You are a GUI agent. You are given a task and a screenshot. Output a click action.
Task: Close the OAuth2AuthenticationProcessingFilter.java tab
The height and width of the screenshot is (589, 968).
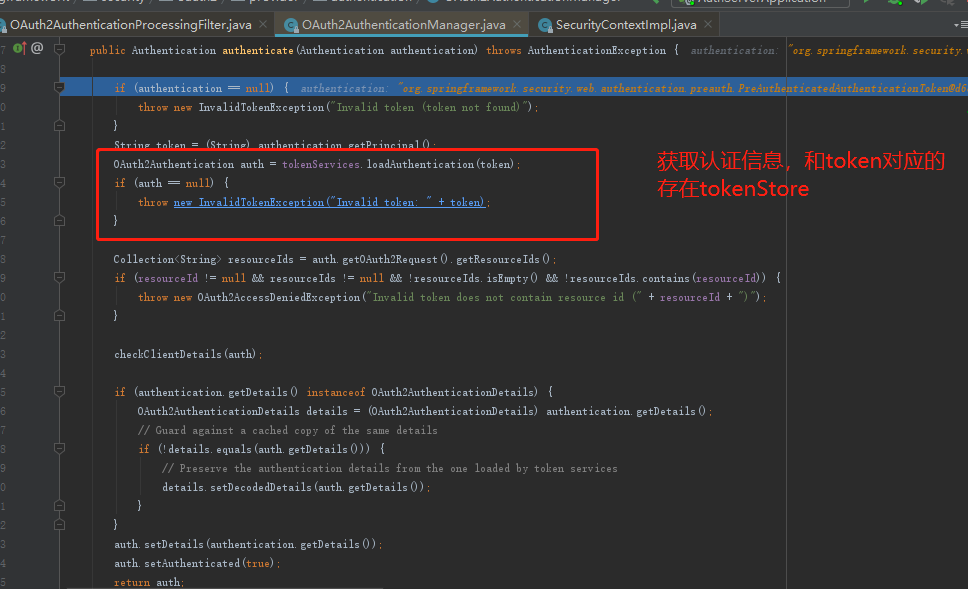(263, 24)
